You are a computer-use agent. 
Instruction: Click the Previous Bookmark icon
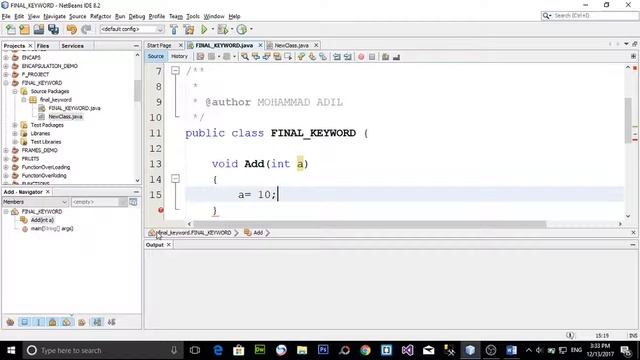(x=301, y=57)
